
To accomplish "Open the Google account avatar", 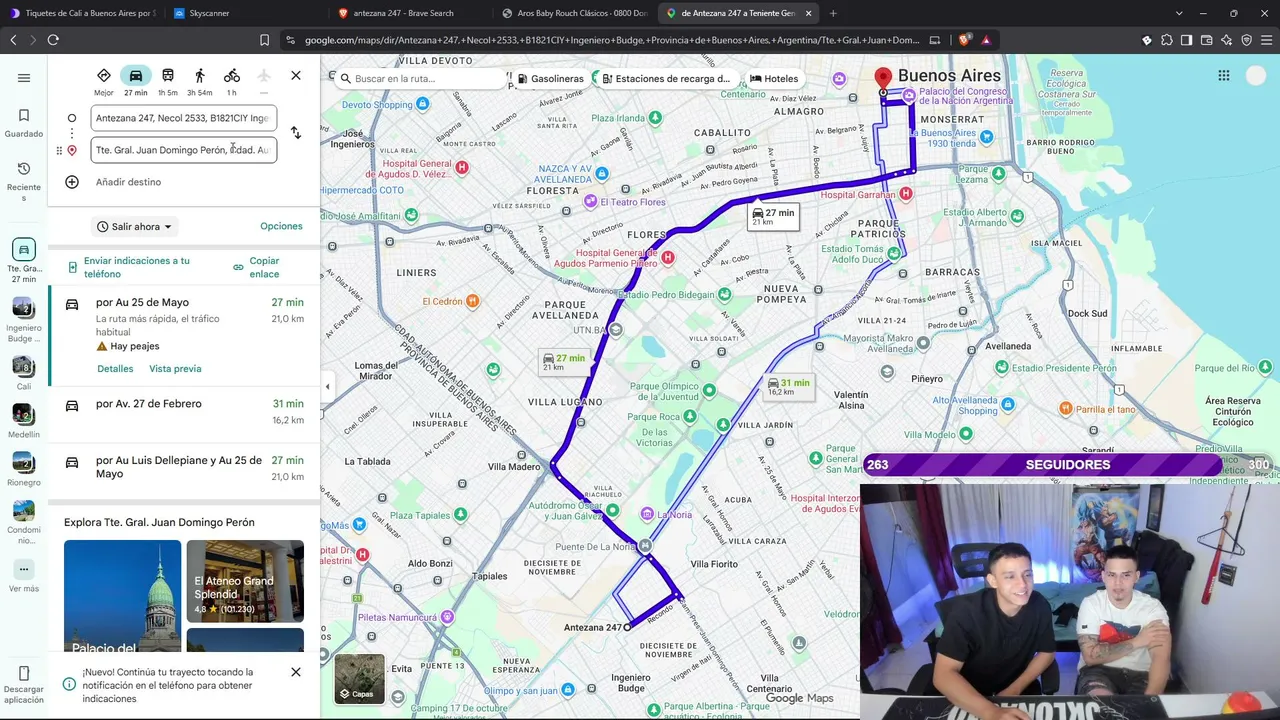I will [1256, 75].
